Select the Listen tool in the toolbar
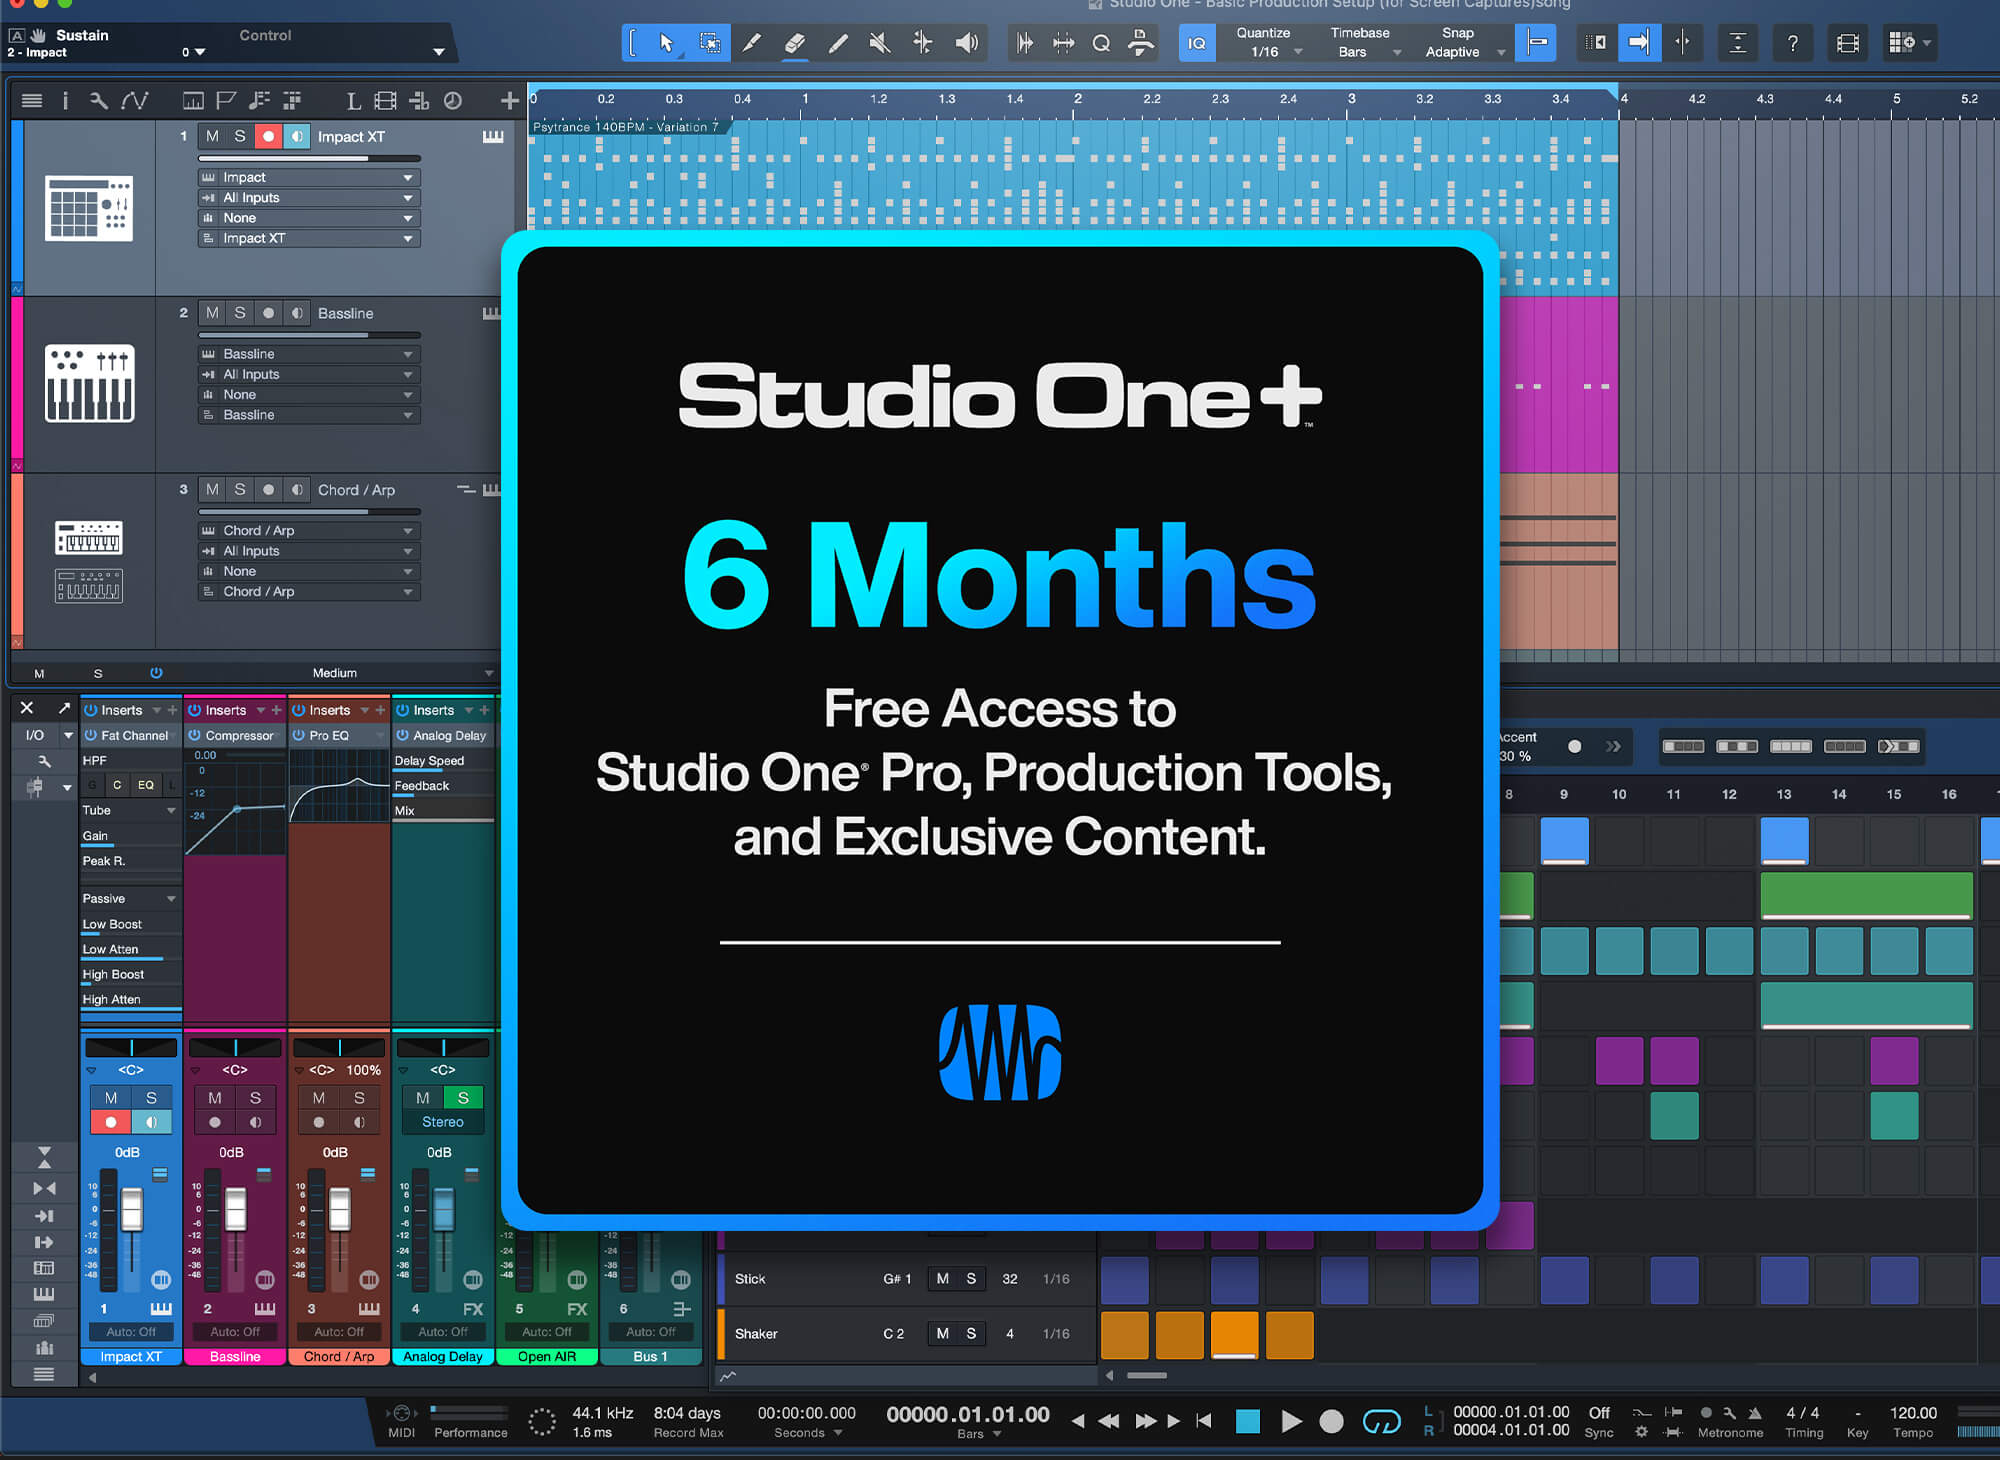This screenshot has height=1460, width=2000. click(x=965, y=42)
